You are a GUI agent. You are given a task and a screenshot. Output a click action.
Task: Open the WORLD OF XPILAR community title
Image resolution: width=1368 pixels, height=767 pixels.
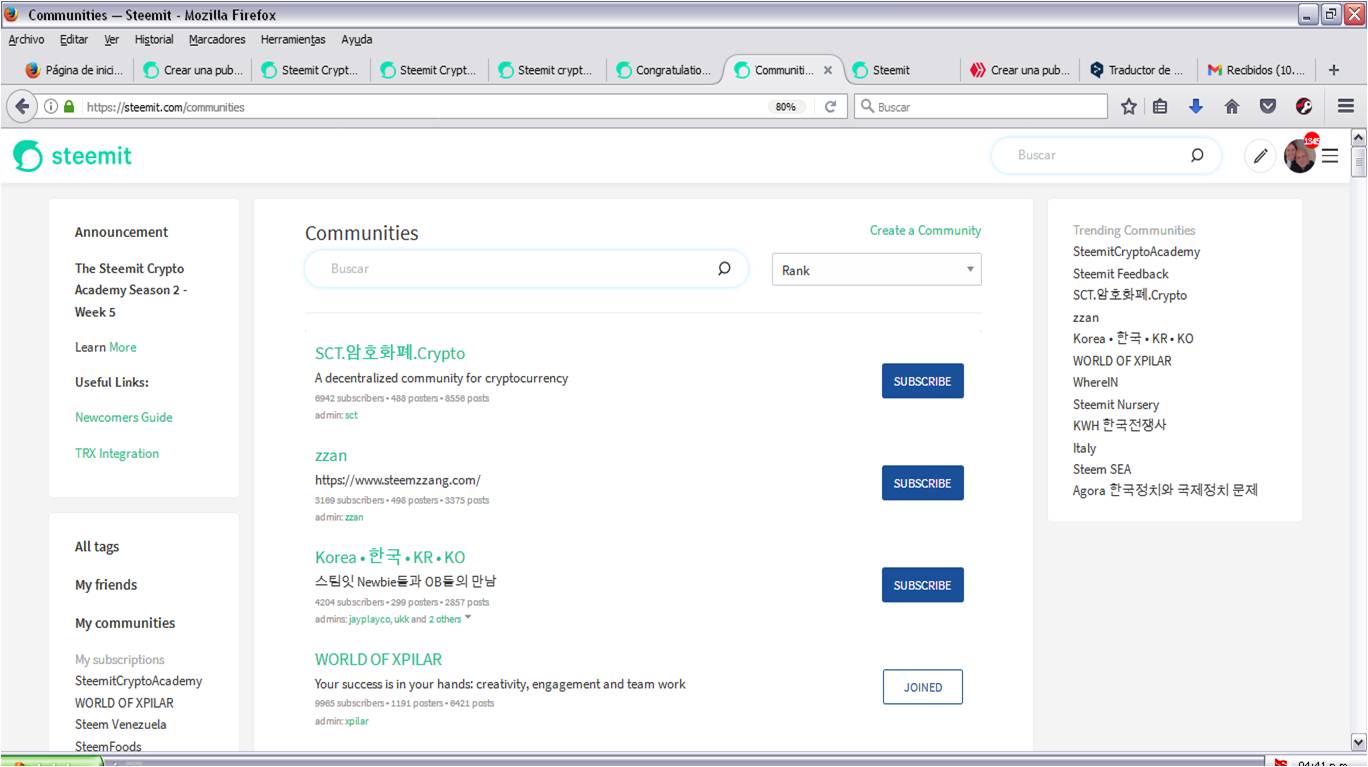378,659
